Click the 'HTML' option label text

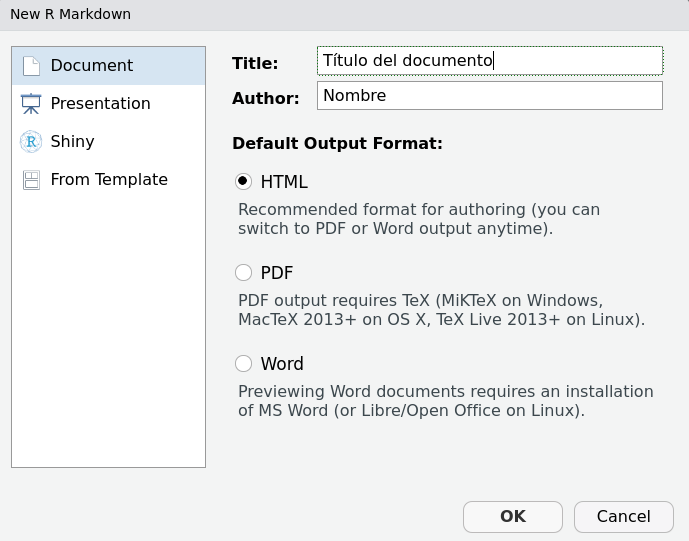284,182
